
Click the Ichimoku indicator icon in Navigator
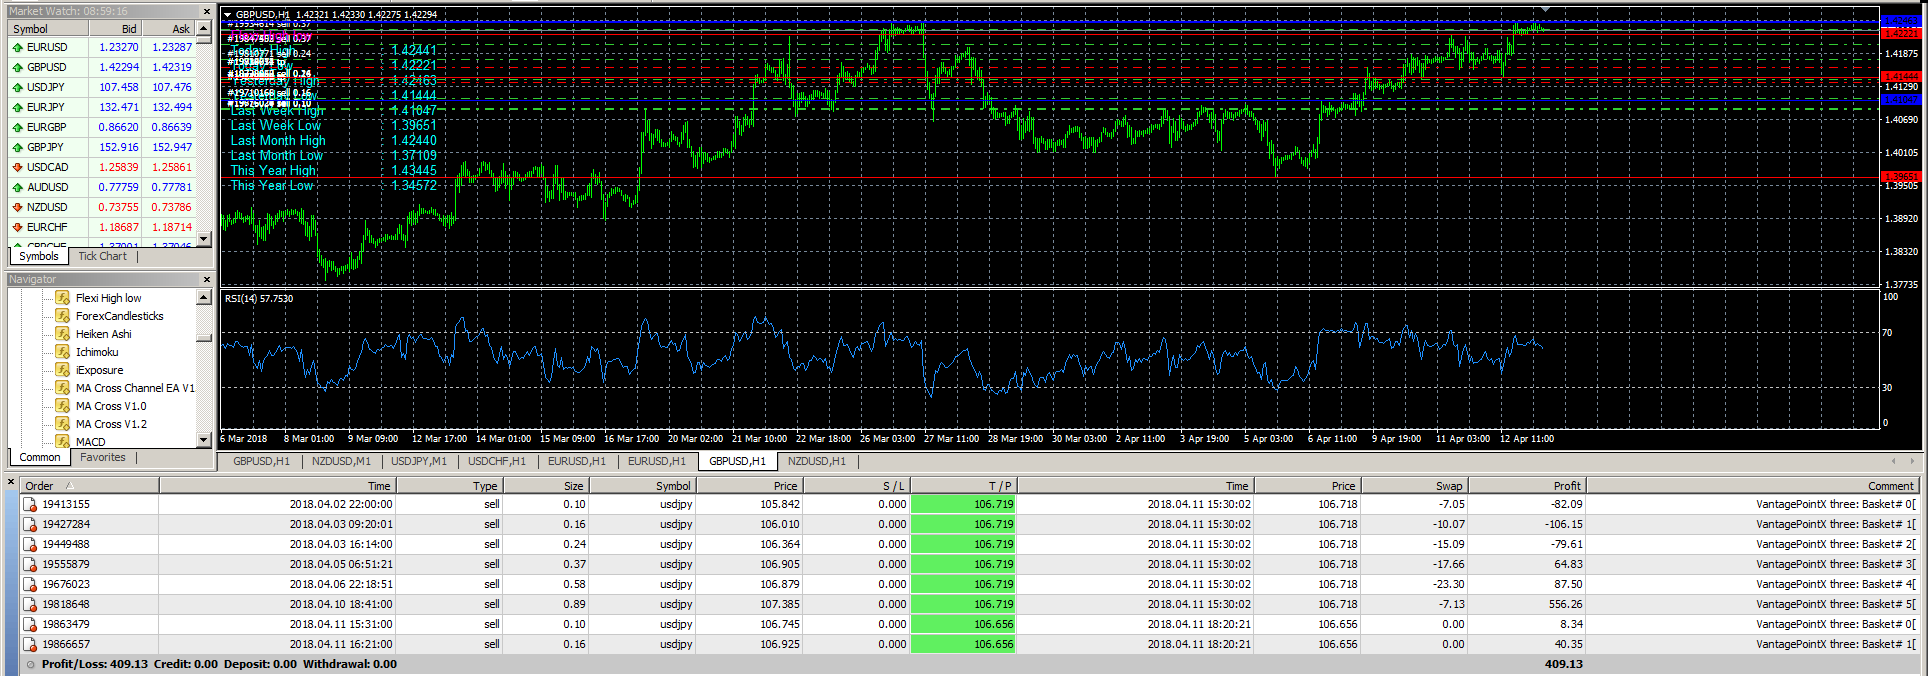click(x=62, y=352)
